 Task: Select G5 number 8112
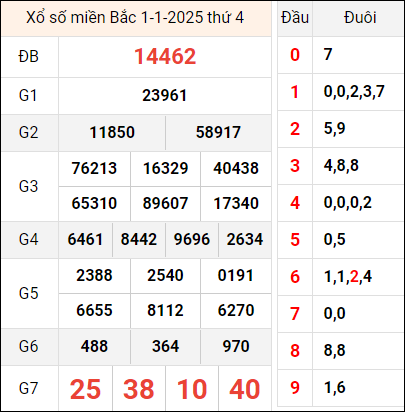tap(165, 311)
